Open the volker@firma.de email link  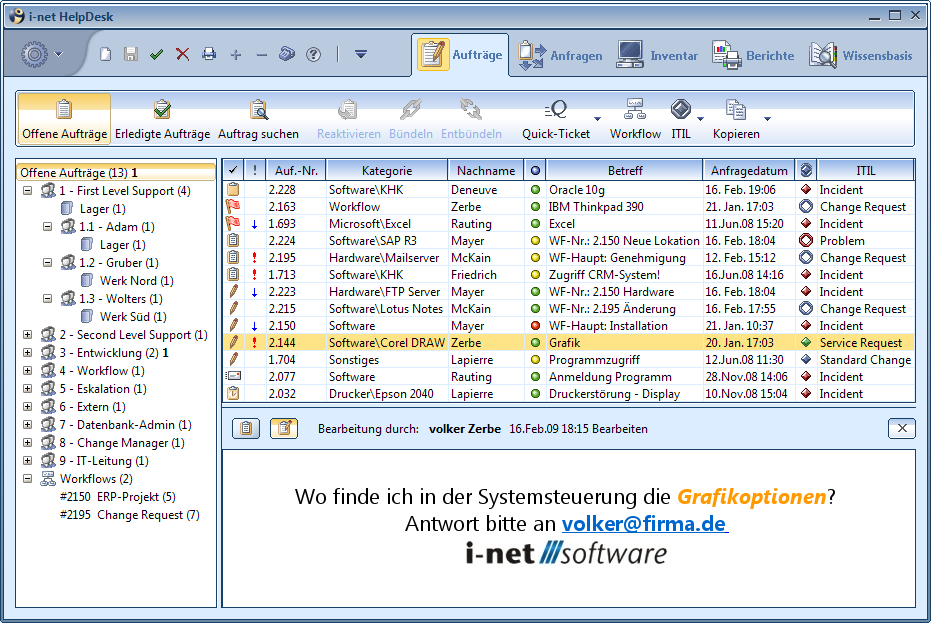[644, 524]
